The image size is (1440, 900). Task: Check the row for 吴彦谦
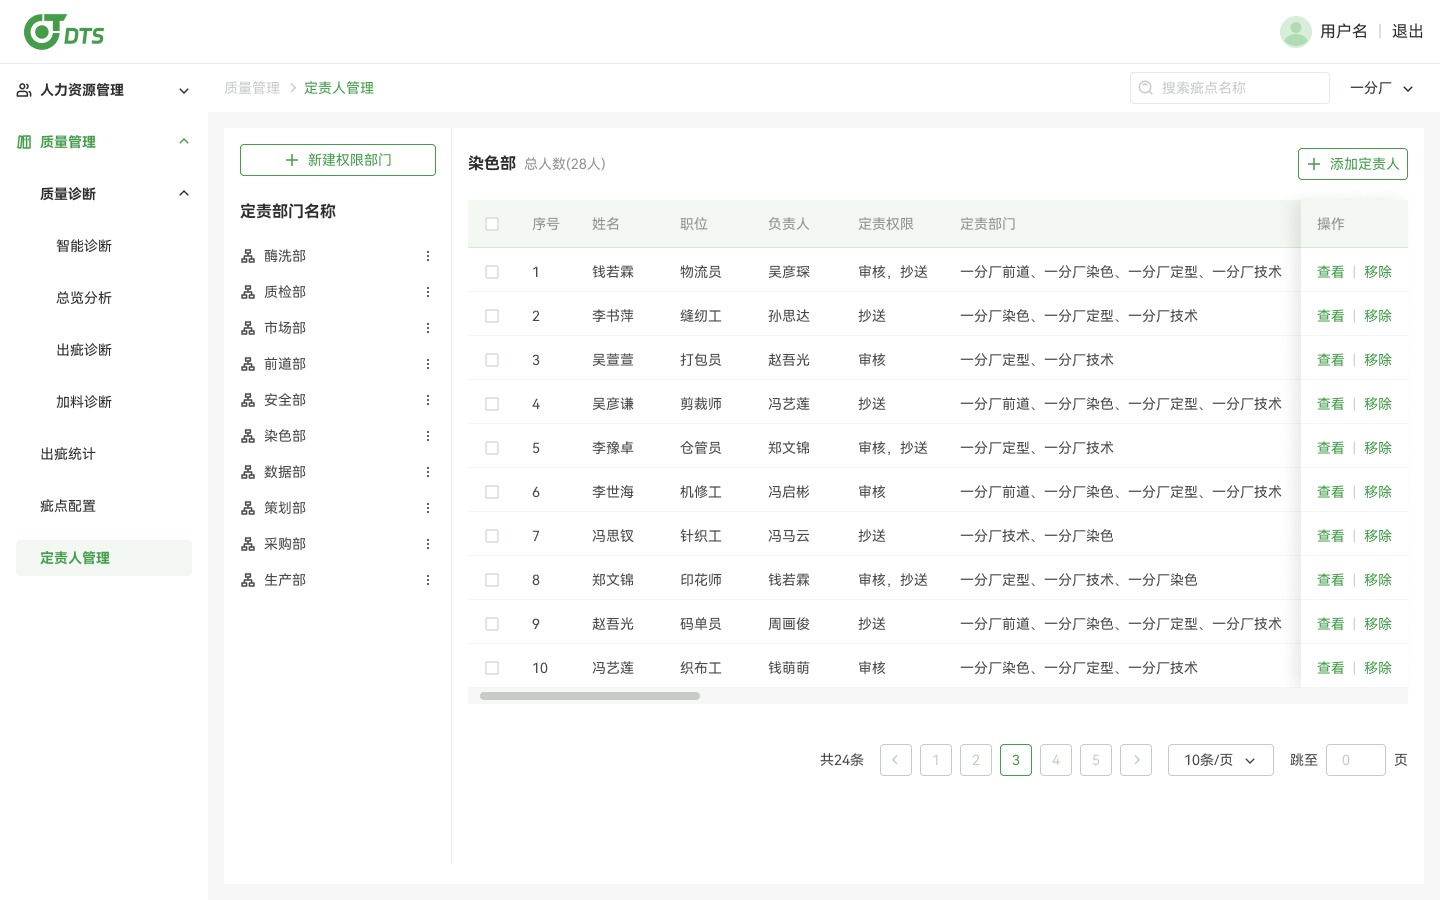click(x=492, y=404)
